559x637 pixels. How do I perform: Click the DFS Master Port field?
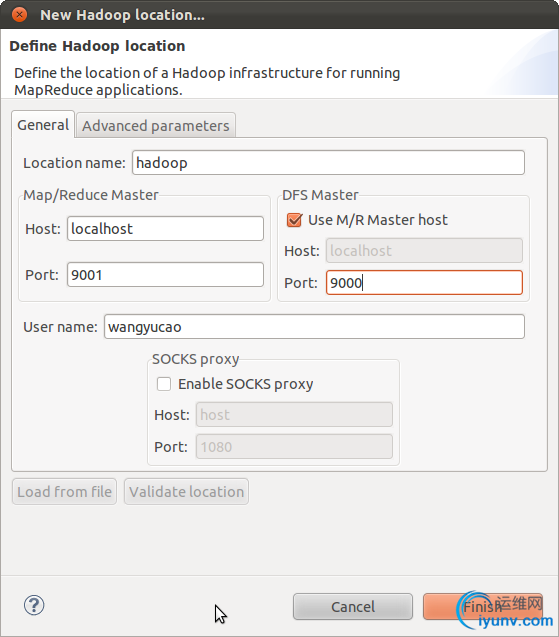tap(424, 283)
